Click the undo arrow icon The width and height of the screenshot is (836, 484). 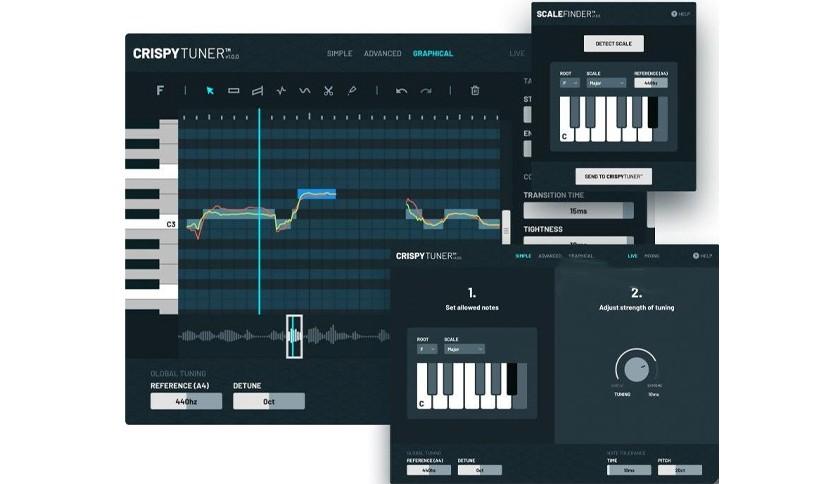[401, 91]
